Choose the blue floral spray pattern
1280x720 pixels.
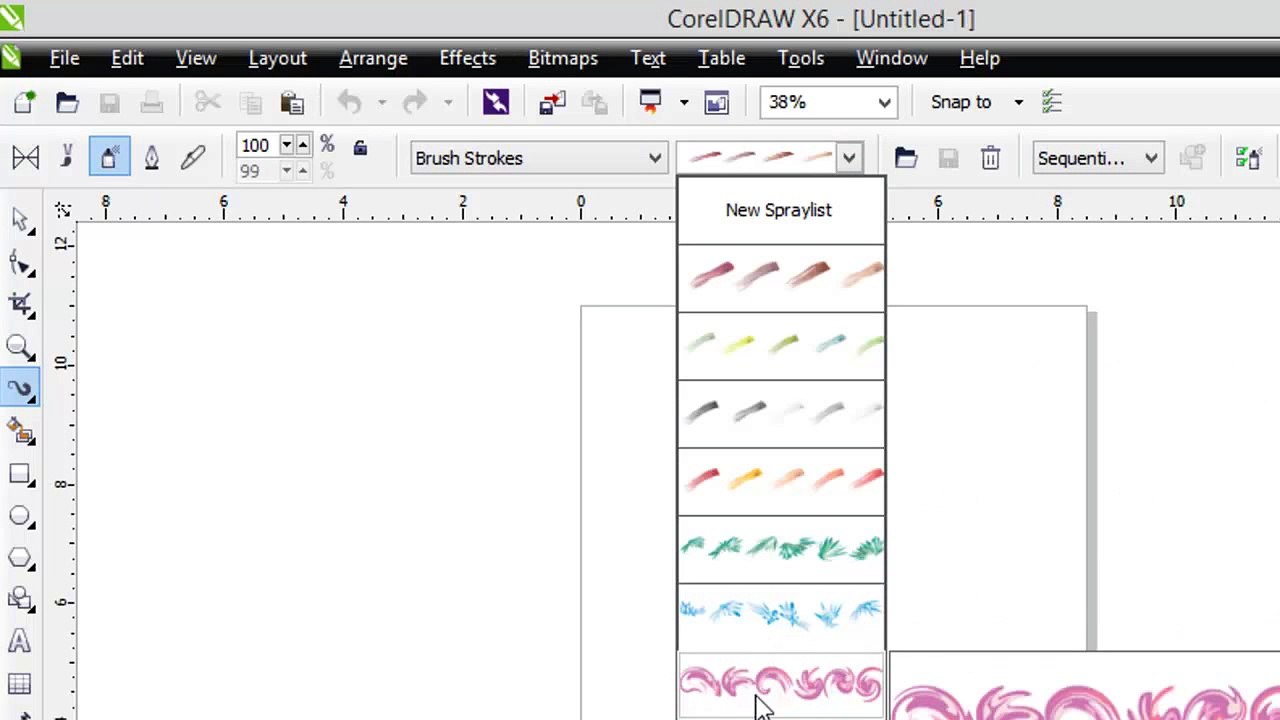coord(781,617)
